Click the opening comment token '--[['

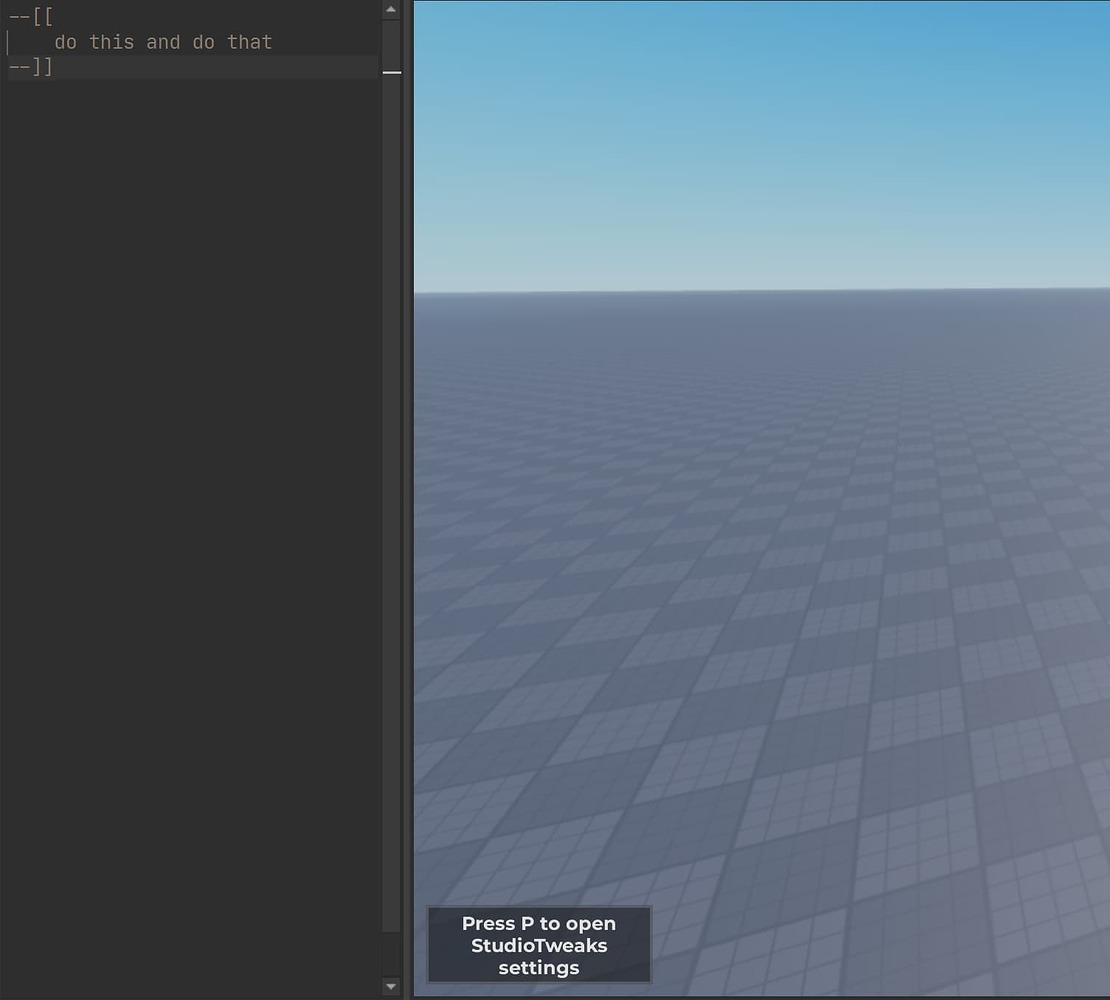[x=30, y=16]
